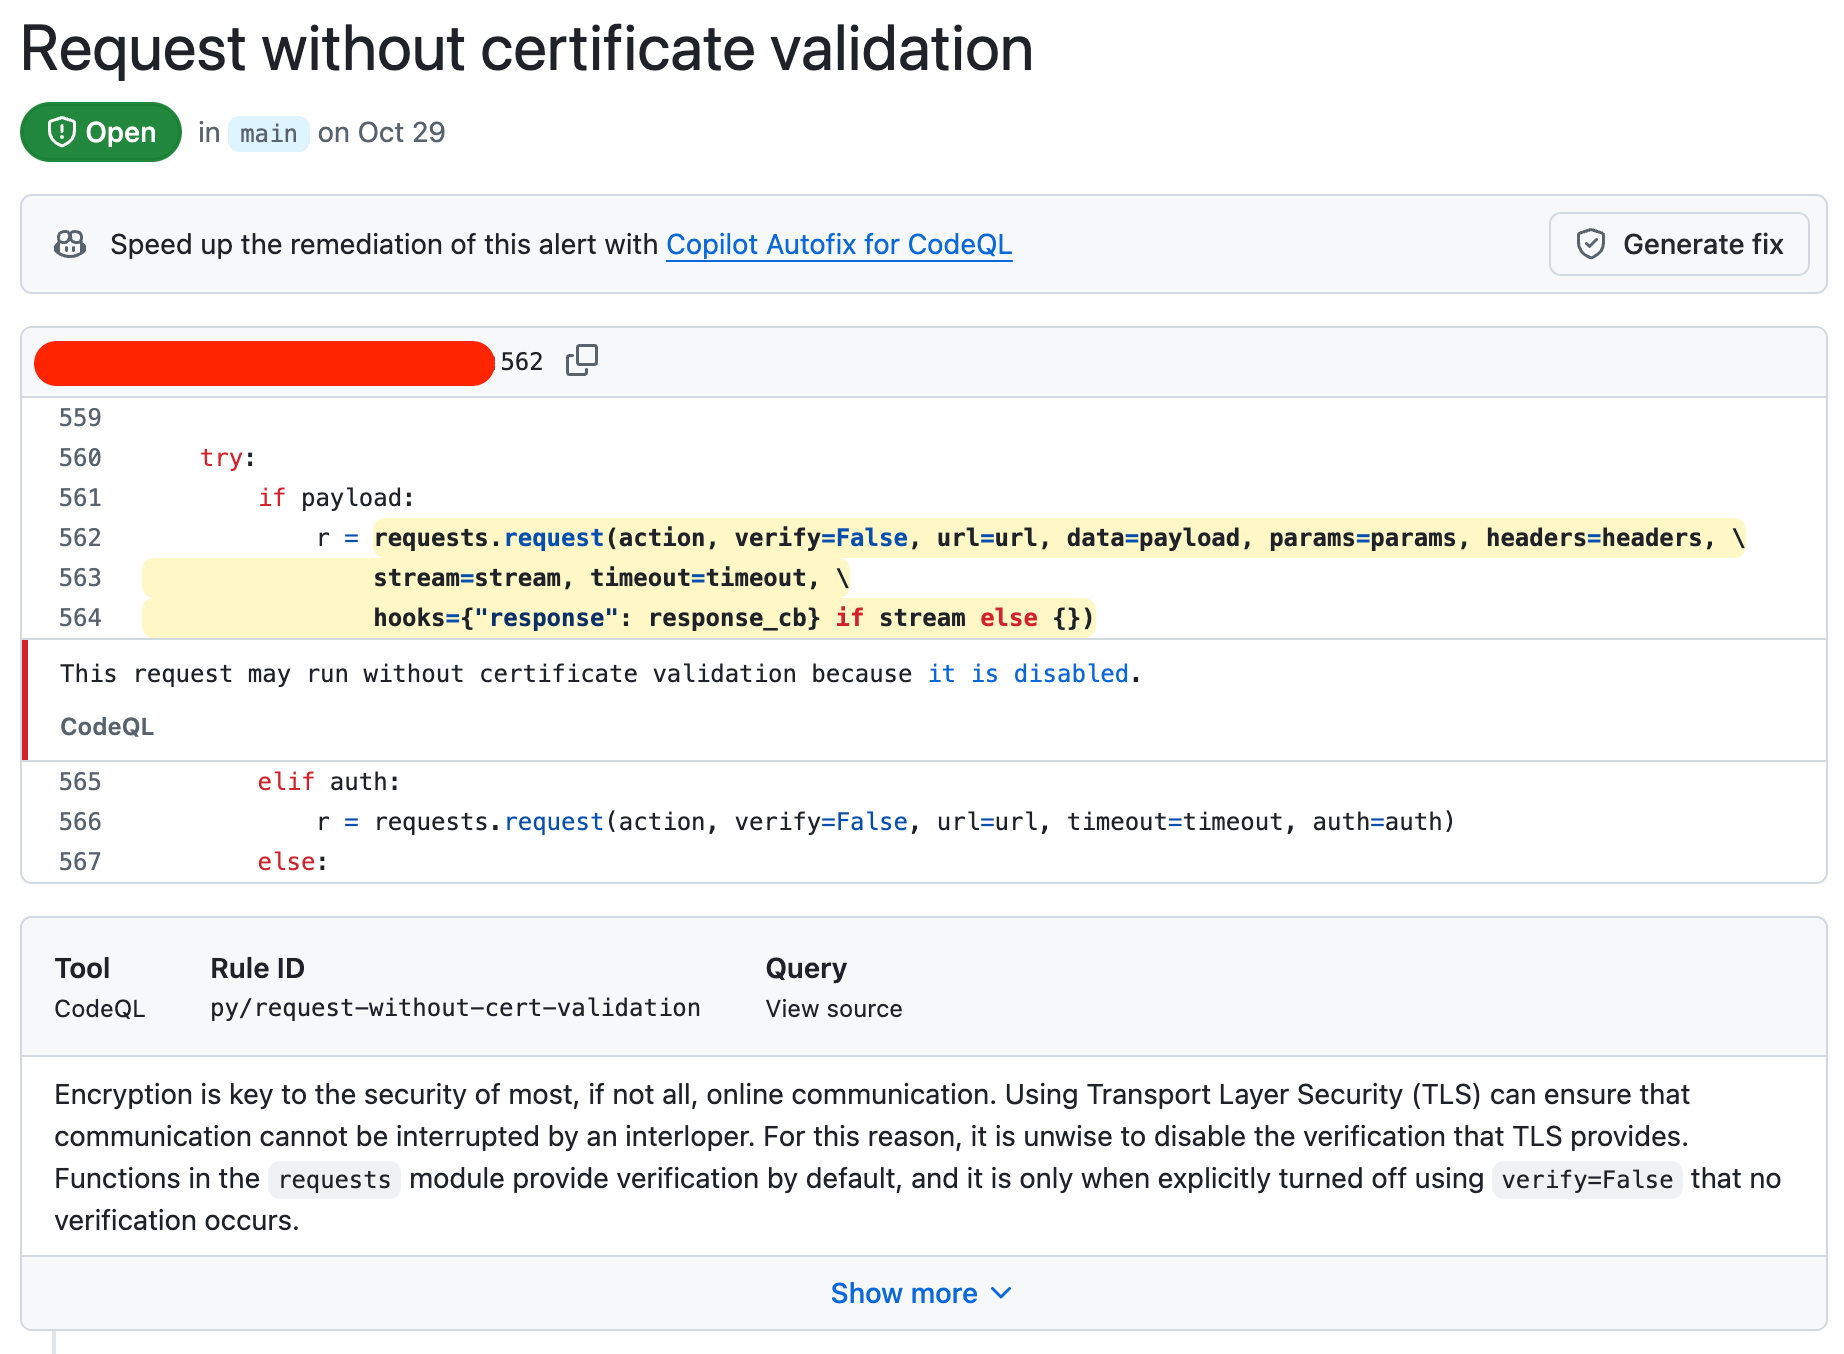Open the Copilot Autofix for CodeQL link
Screen dimensions: 1844x1354
coord(838,244)
